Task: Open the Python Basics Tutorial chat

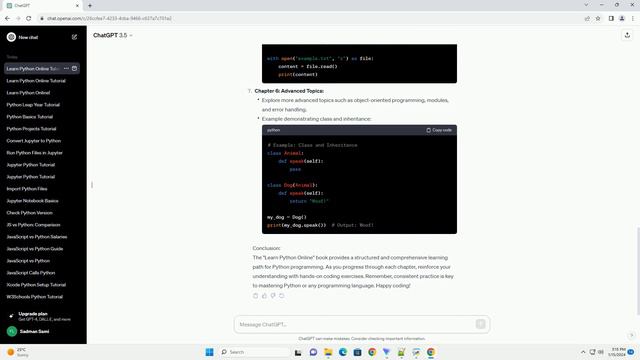Action: [30, 117]
